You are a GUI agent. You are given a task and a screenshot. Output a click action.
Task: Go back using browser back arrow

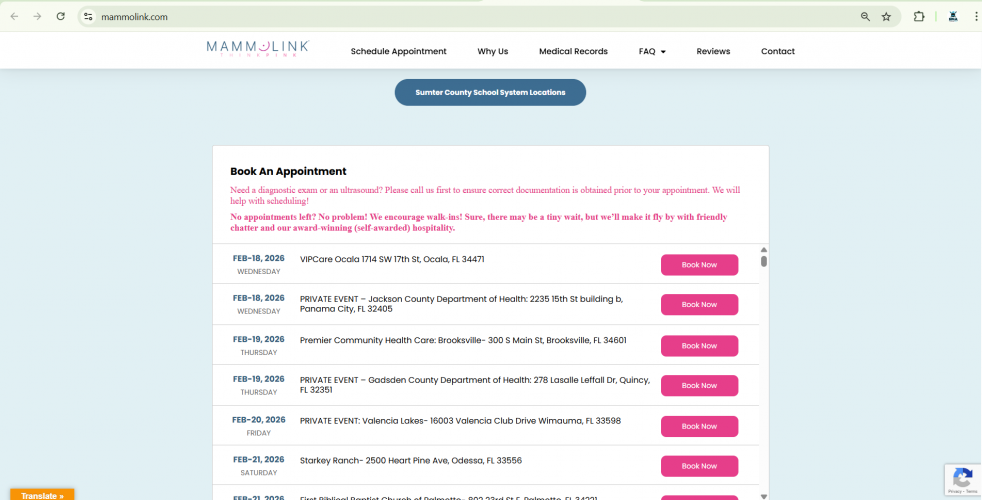coord(14,17)
